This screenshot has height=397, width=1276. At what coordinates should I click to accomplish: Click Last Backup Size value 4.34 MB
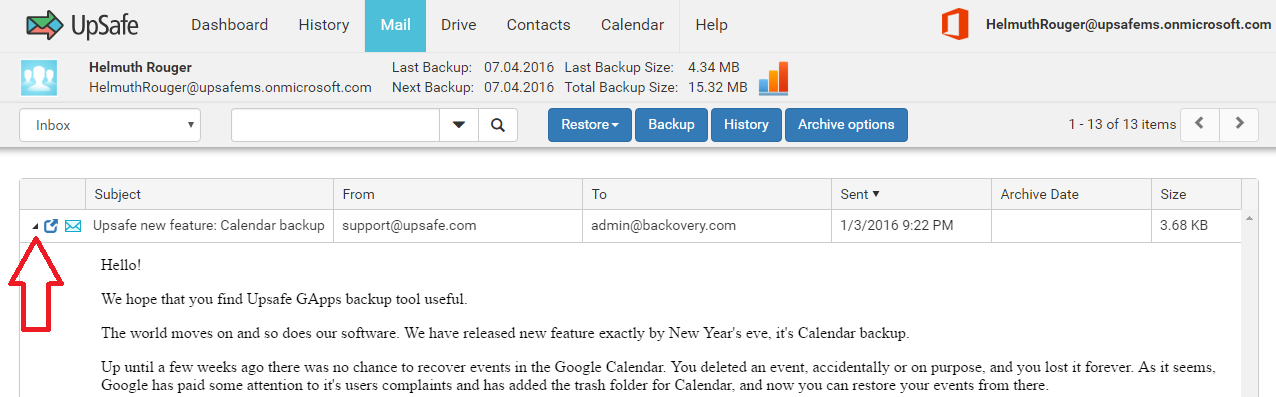(714, 68)
